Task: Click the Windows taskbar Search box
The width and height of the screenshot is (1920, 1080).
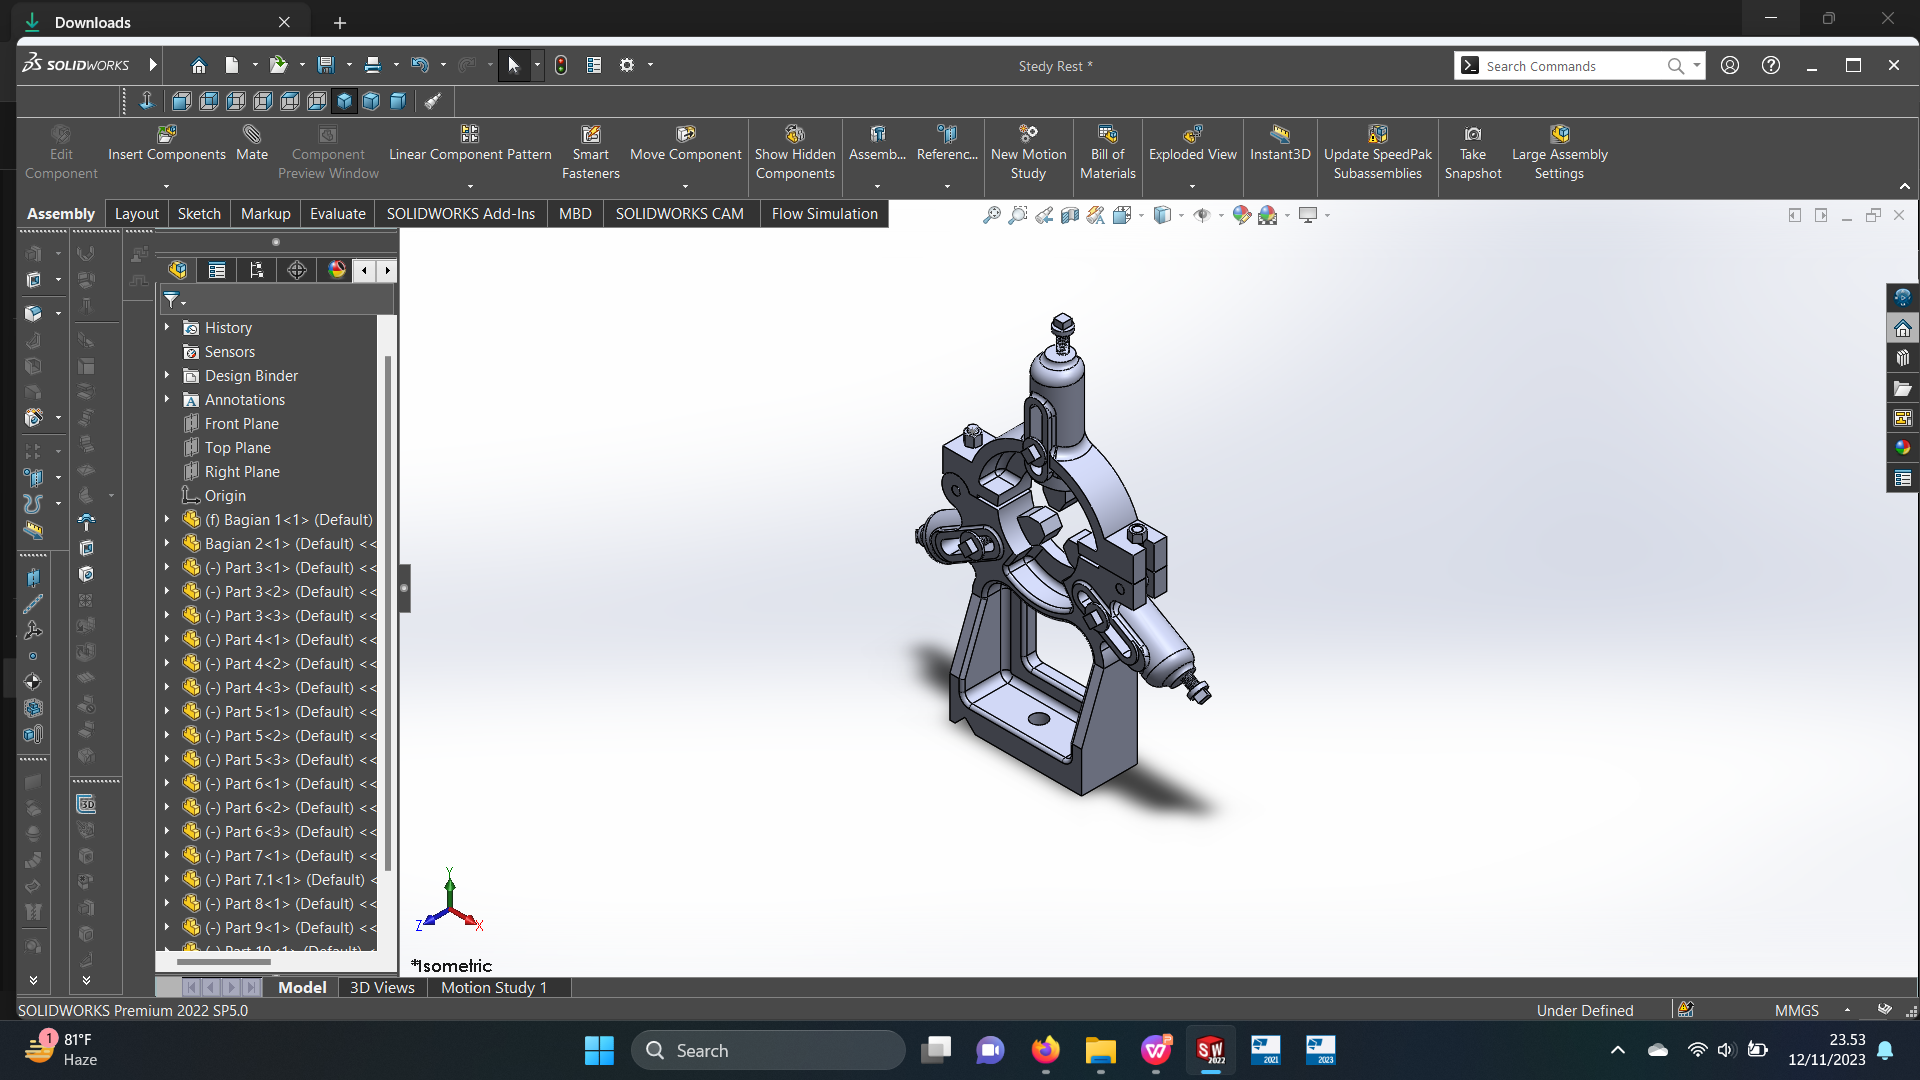Action: tap(768, 1050)
